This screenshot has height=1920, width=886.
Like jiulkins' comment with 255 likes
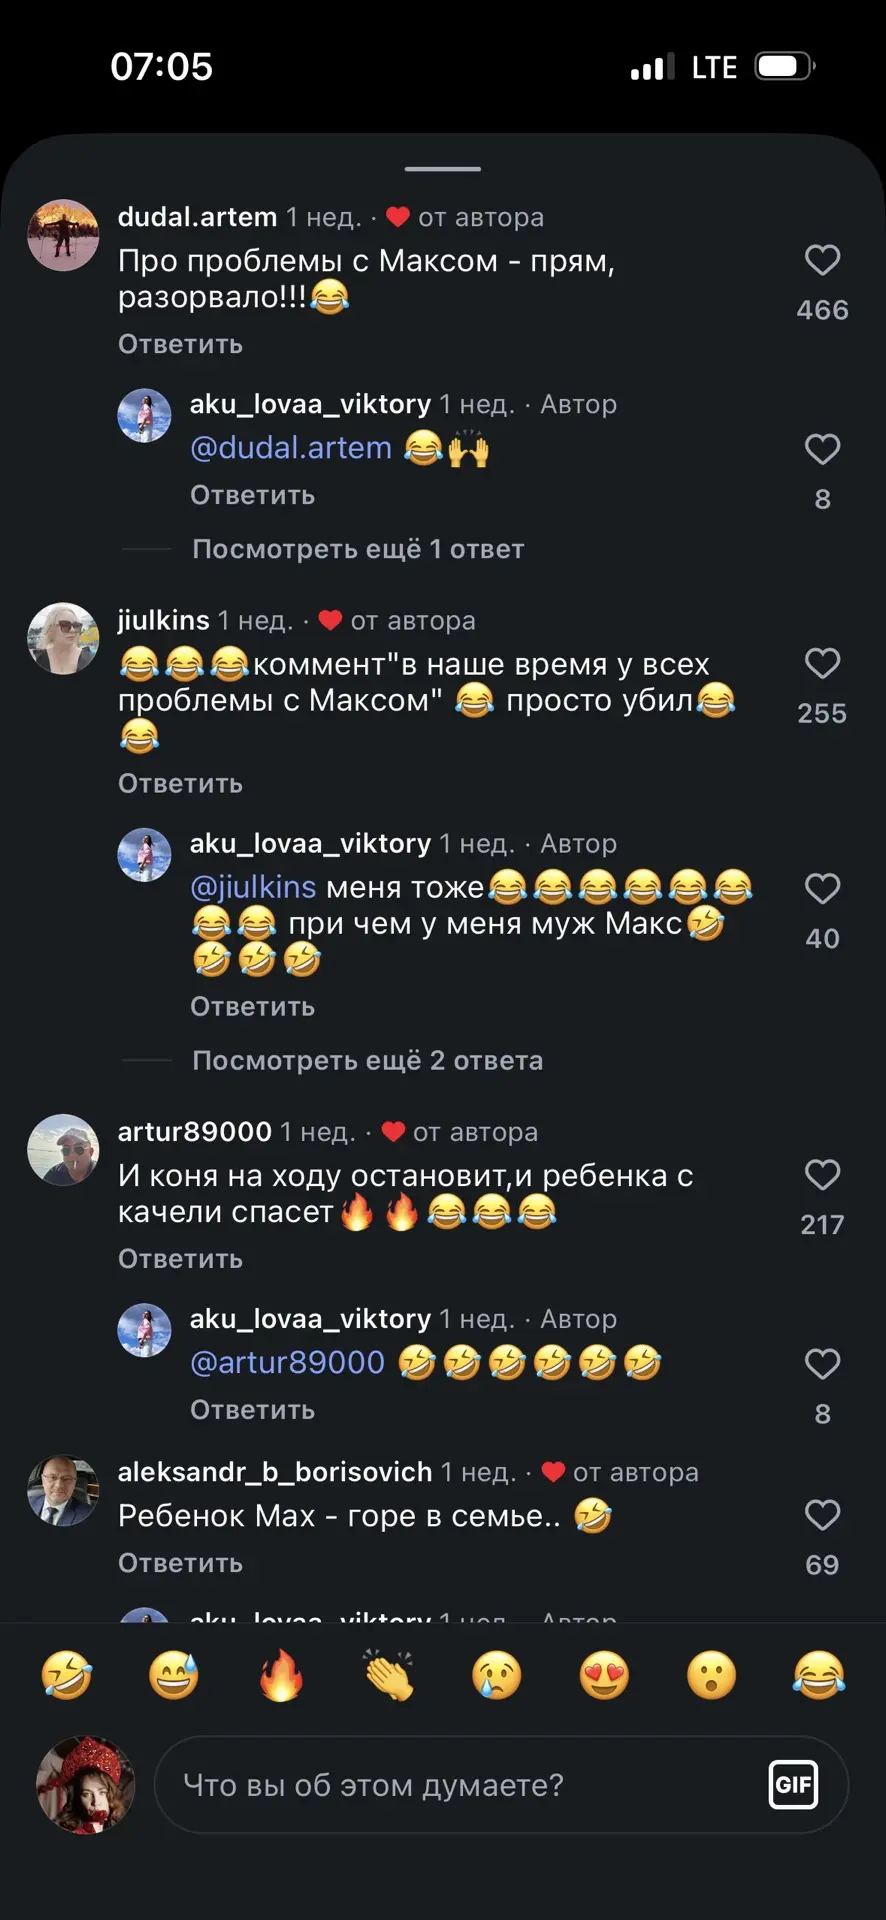(x=822, y=663)
